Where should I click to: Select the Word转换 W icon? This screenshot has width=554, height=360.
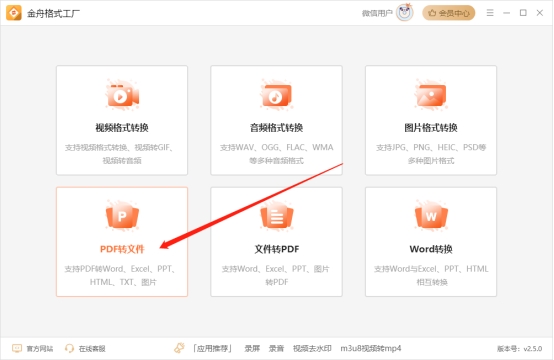[431, 216]
